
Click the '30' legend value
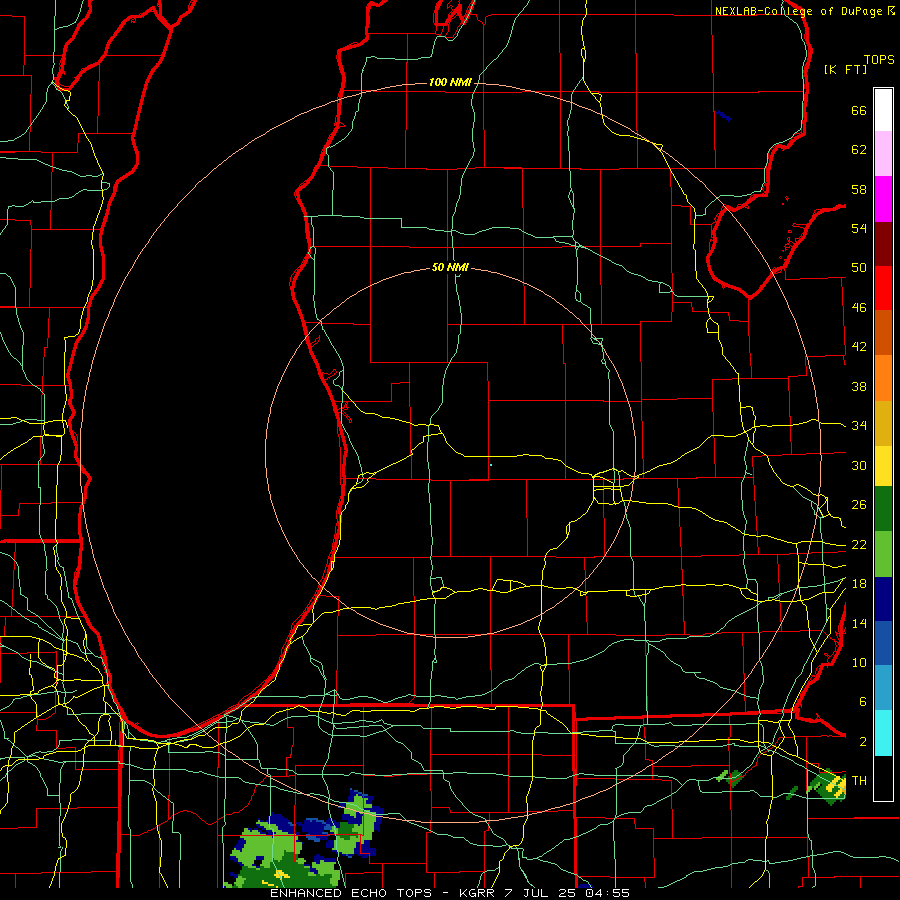pos(859,465)
